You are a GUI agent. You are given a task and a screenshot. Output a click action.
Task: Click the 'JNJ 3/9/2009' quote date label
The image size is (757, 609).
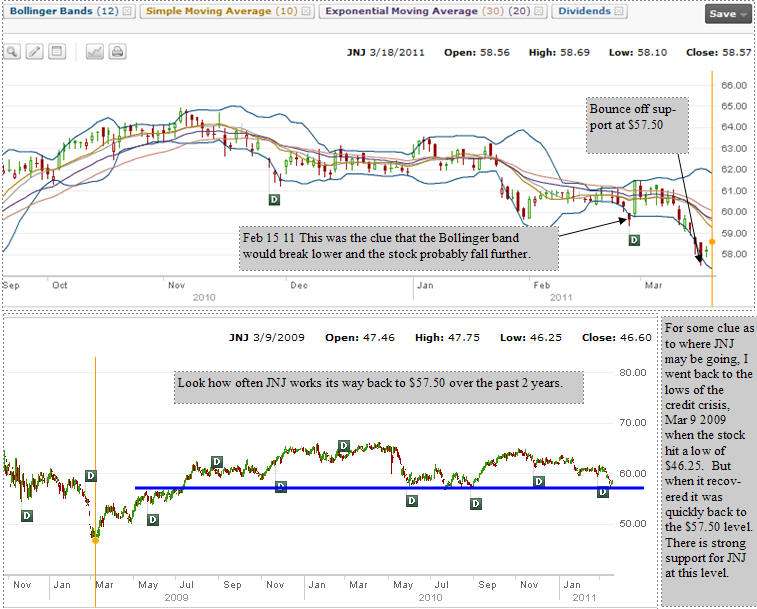(267, 338)
